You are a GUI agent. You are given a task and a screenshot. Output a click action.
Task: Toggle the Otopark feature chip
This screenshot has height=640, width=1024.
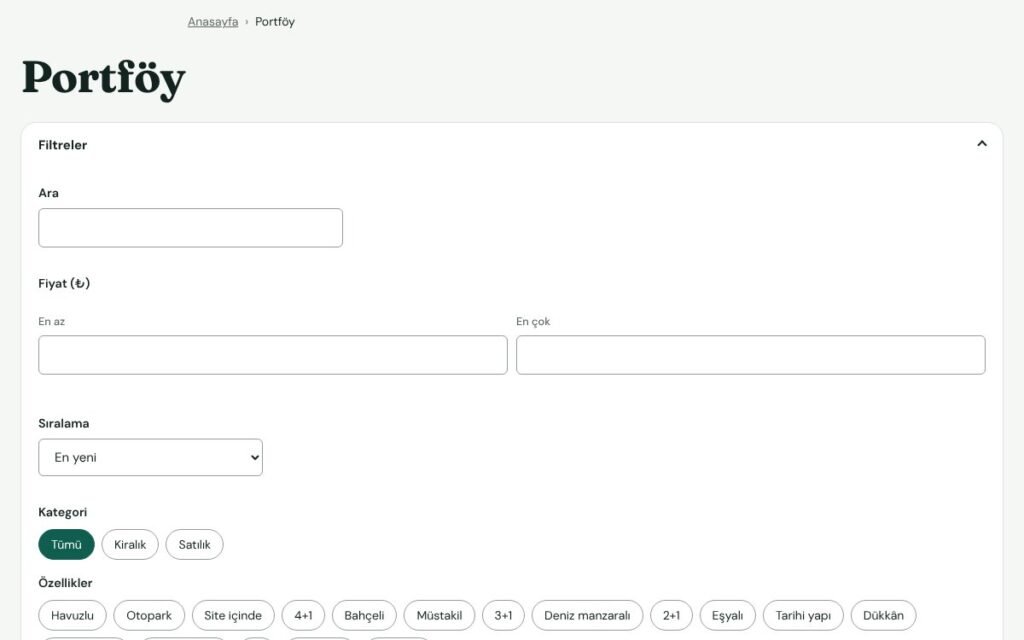click(149, 615)
